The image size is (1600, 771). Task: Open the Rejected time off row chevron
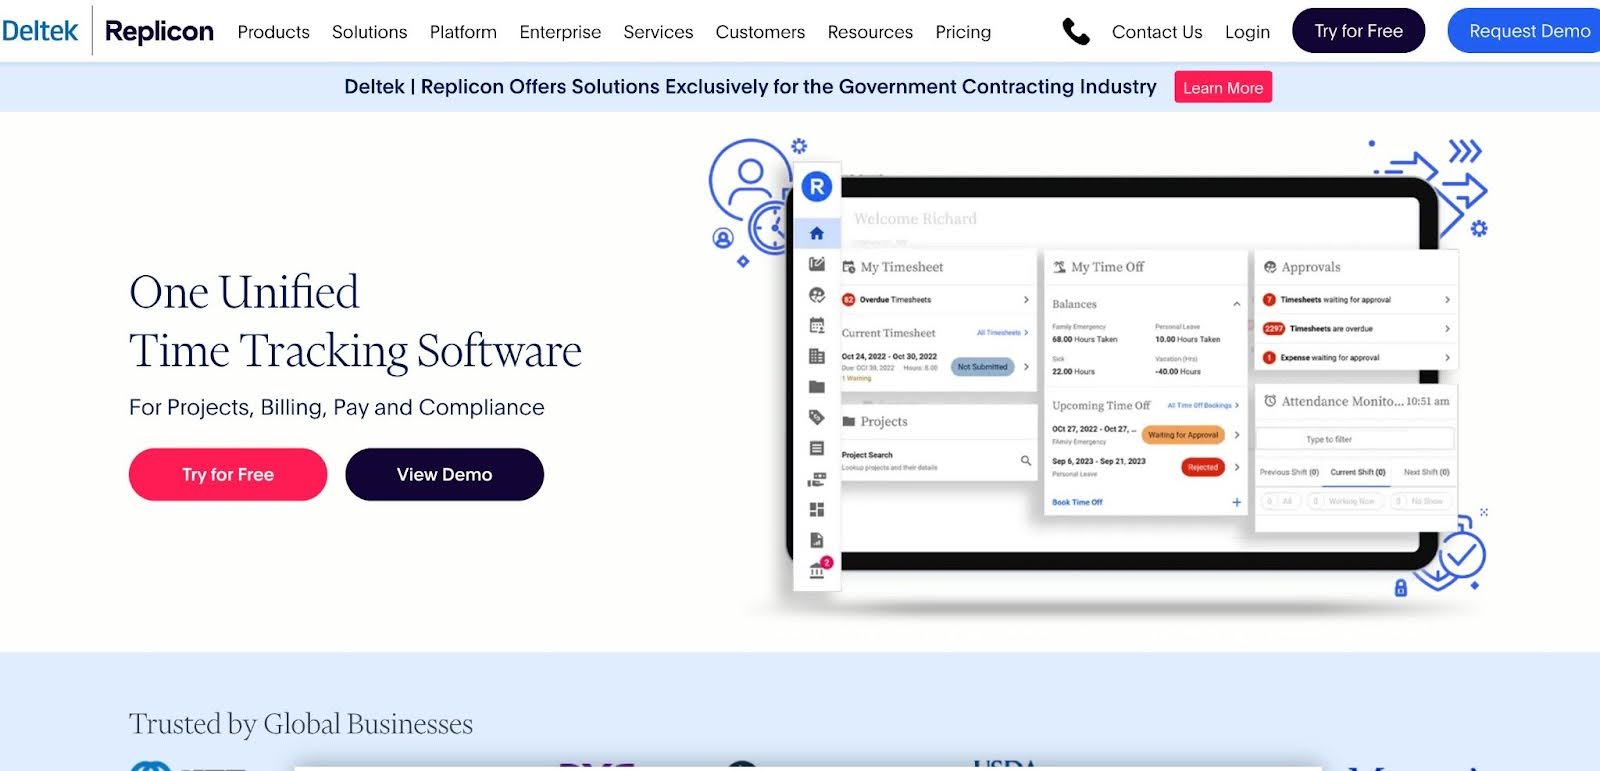(1237, 467)
